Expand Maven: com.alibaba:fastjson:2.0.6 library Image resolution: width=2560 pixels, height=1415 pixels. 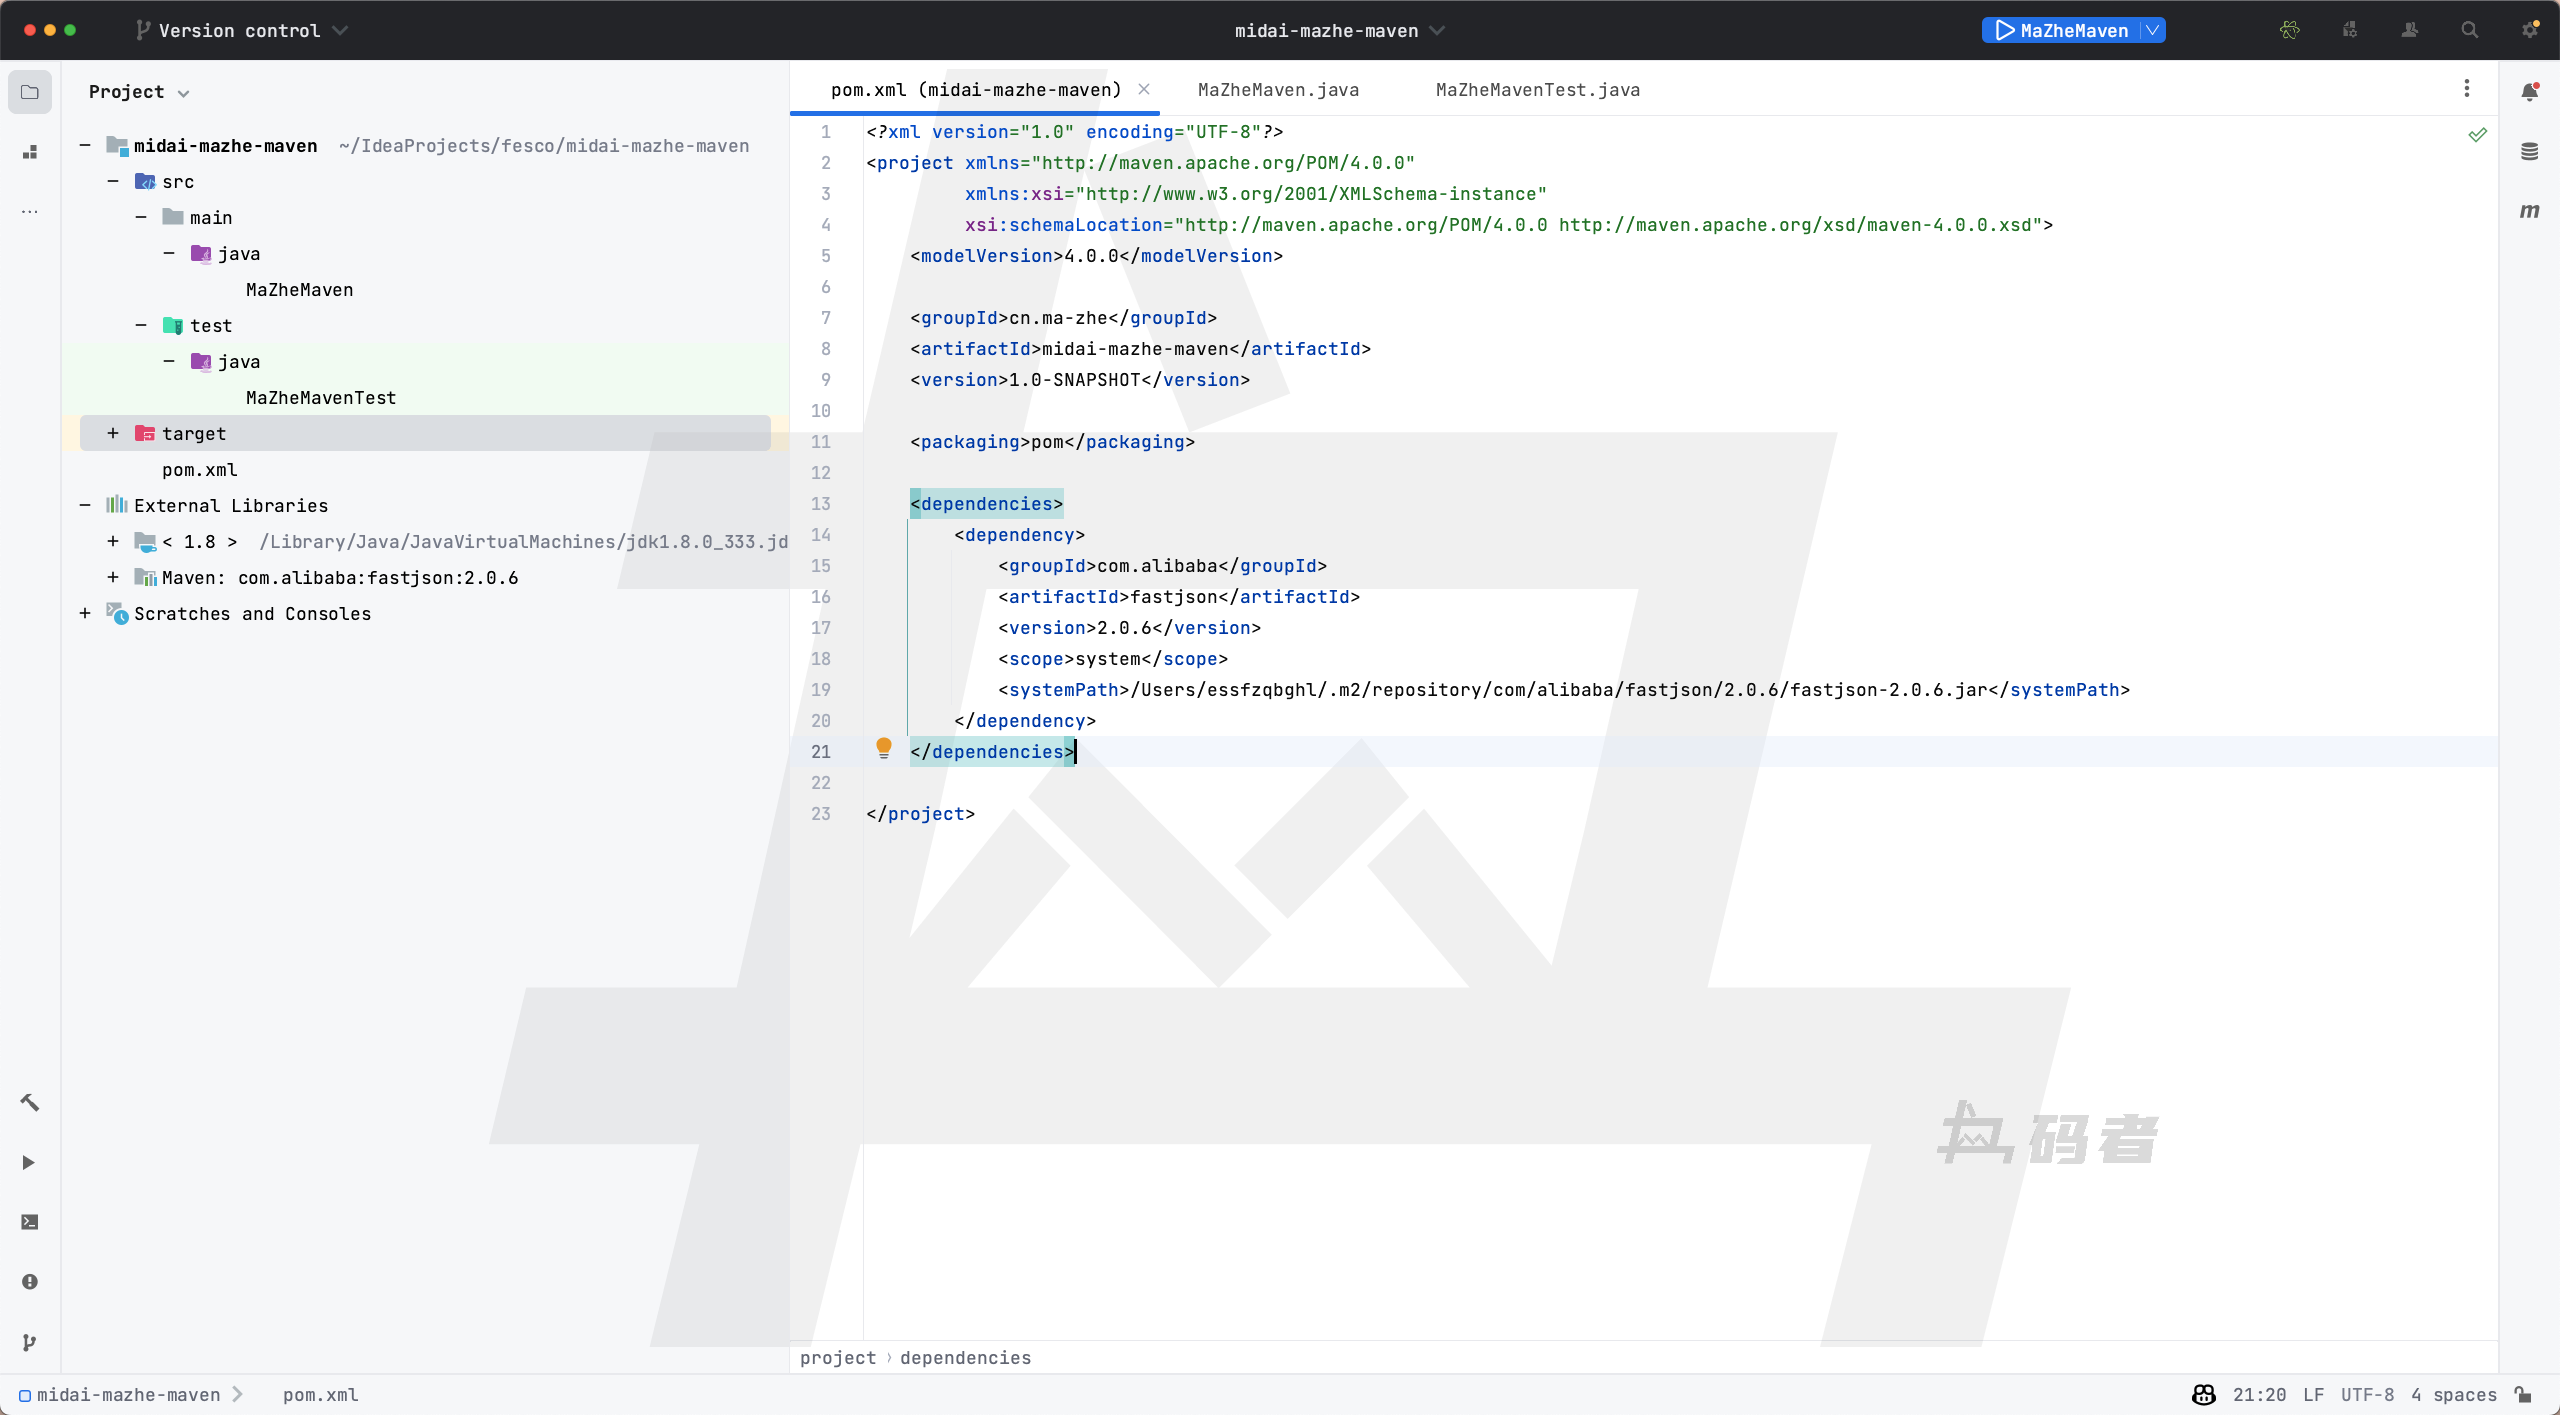click(113, 577)
